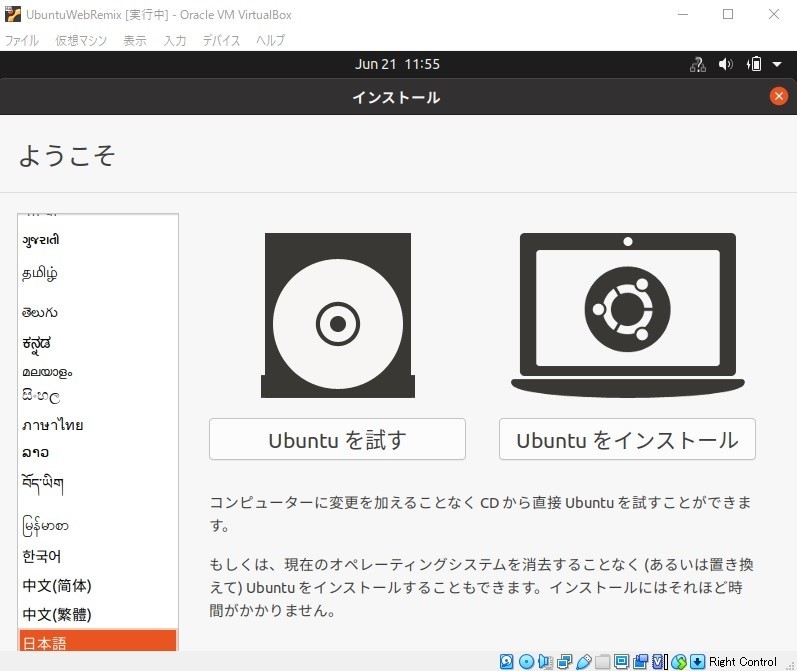The width and height of the screenshot is (797, 671).
Task: Click the Ubuntu battery indicator icon
Action: (754, 64)
